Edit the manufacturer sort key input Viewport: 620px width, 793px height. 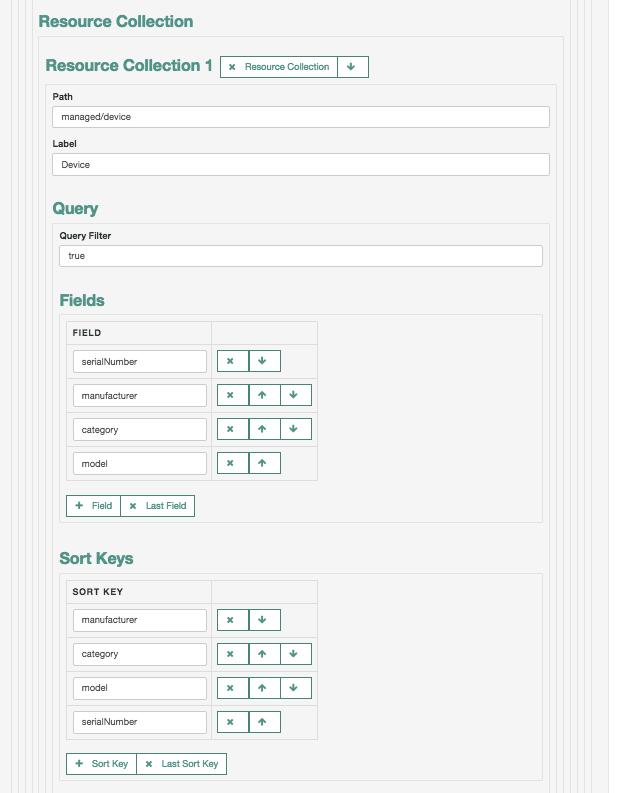(140, 620)
